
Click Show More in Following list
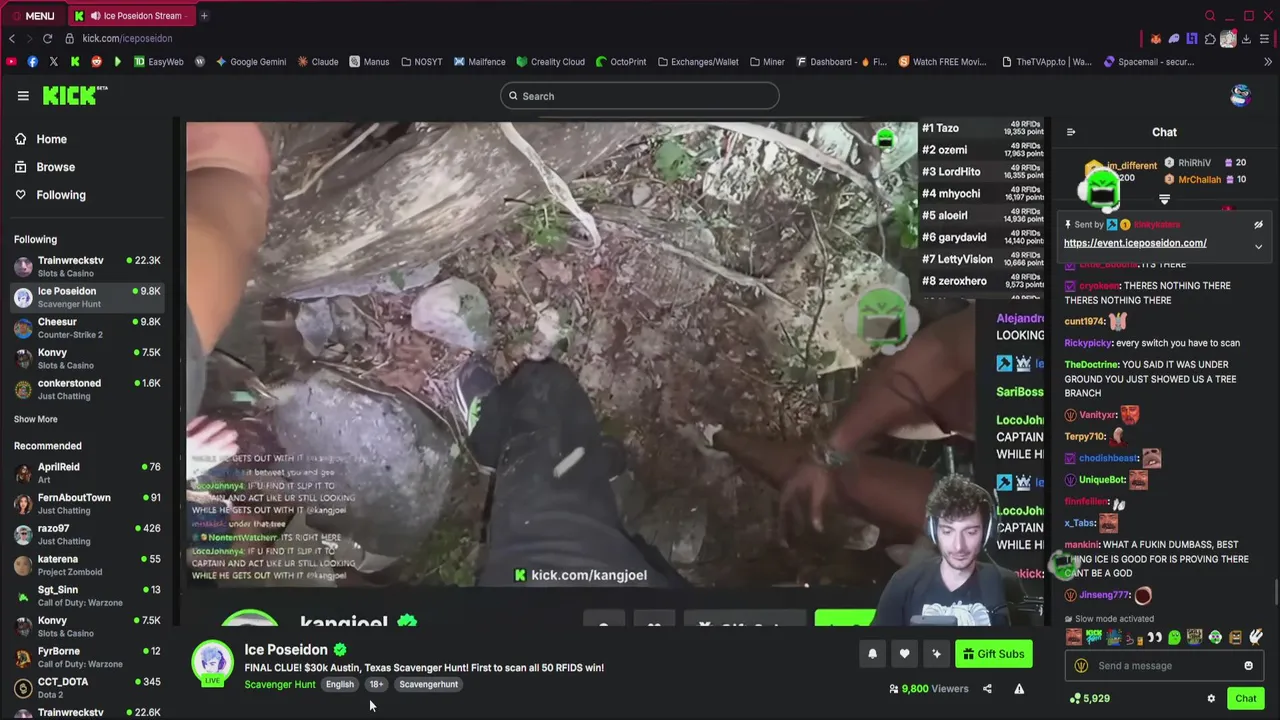36,419
